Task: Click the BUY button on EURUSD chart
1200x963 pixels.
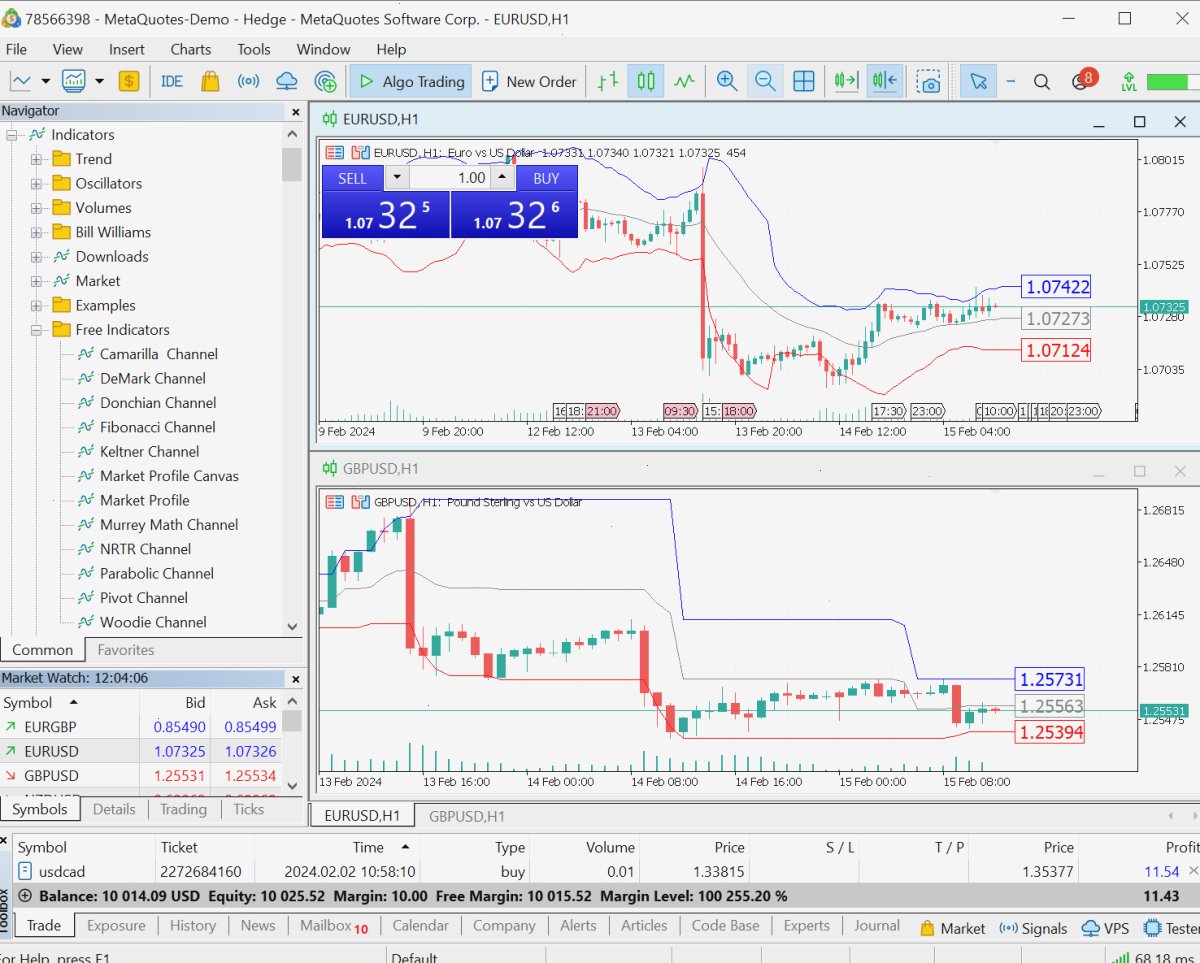Action: click(547, 178)
